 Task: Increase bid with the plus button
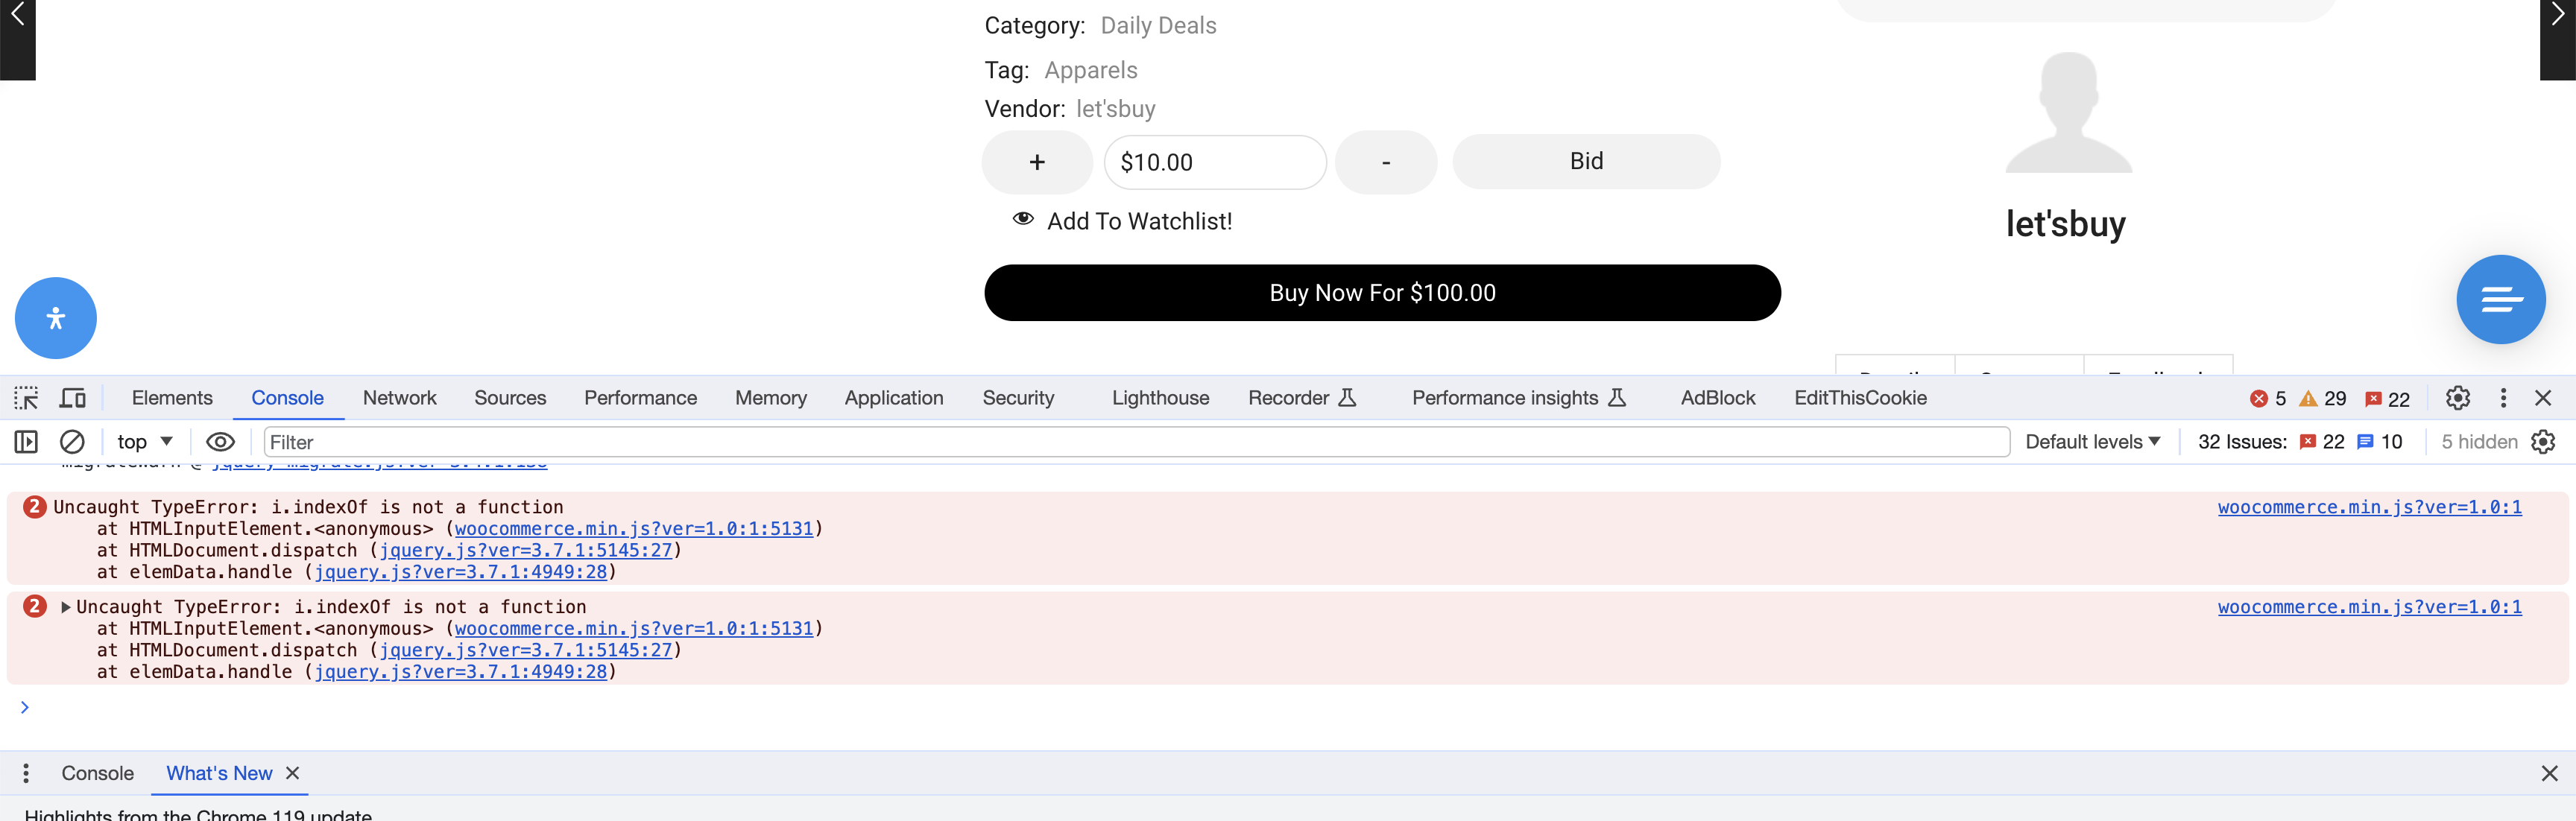[1037, 162]
